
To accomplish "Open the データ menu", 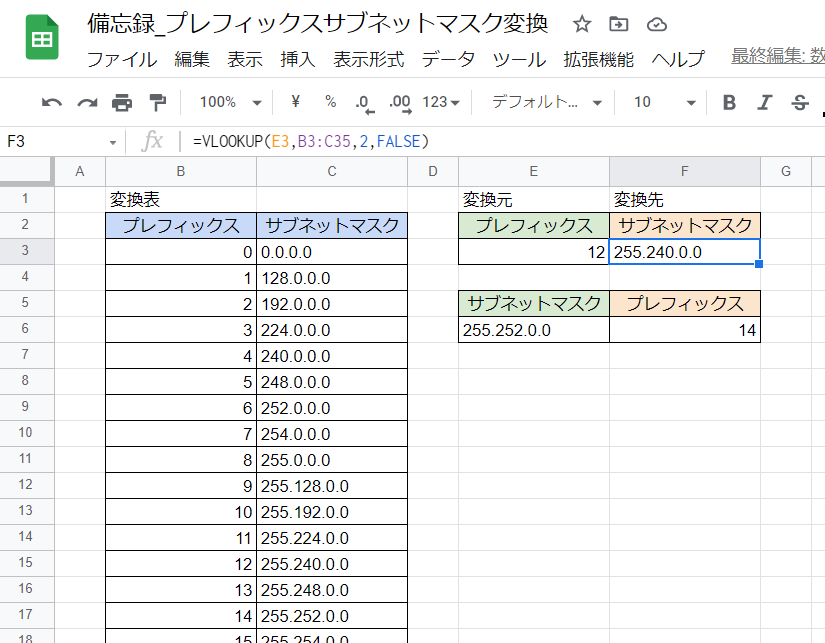I will point(448,59).
